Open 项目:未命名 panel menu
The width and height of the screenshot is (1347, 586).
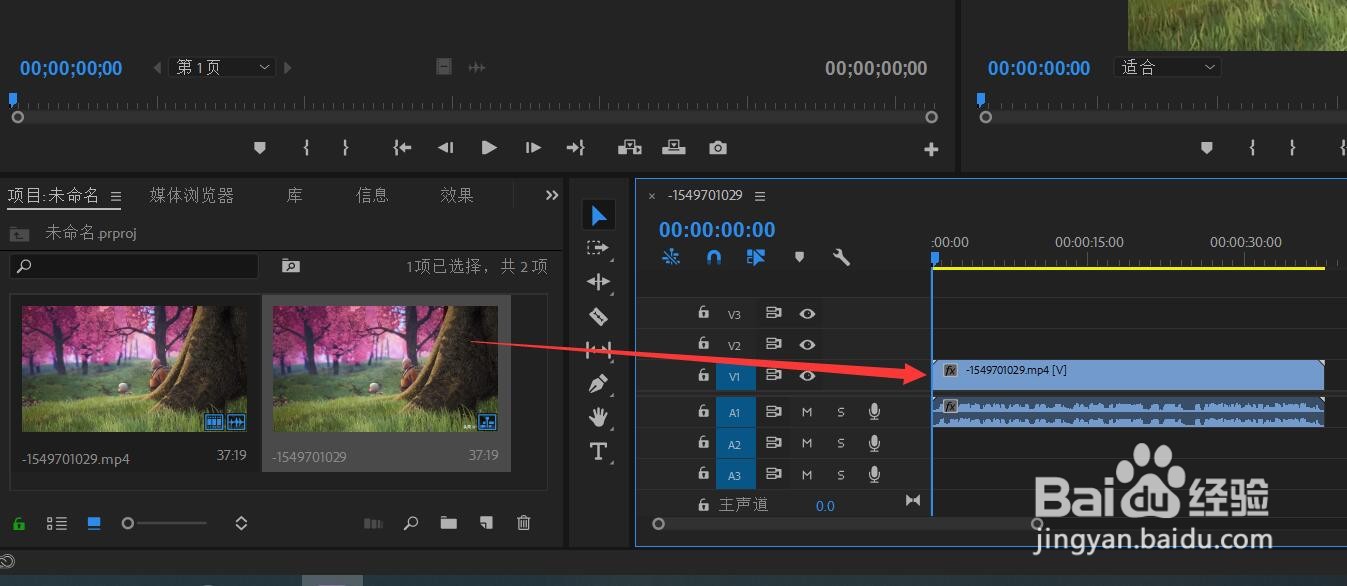(x=115, y=196)
